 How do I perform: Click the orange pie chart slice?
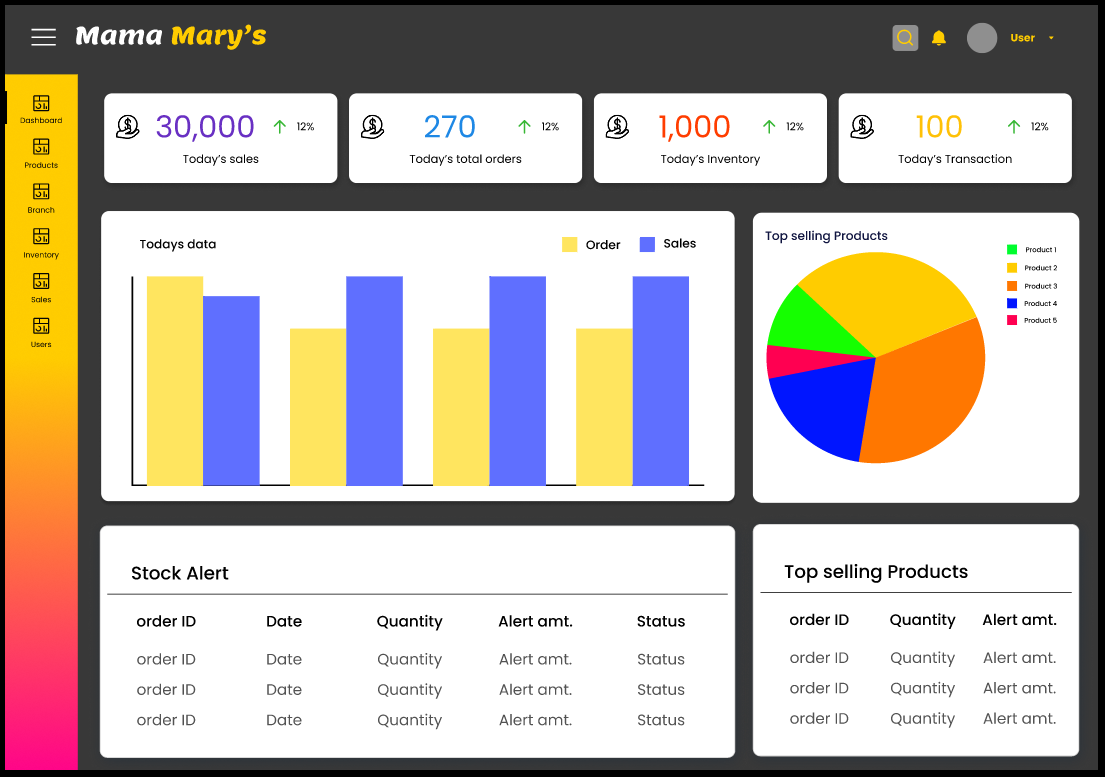tap(925, 390)
